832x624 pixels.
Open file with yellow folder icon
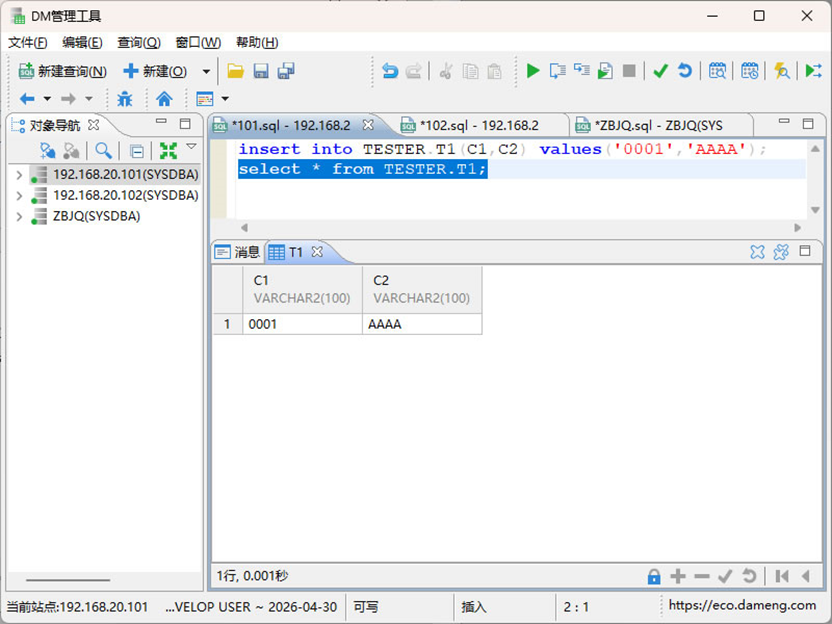(x=235, y=71)
